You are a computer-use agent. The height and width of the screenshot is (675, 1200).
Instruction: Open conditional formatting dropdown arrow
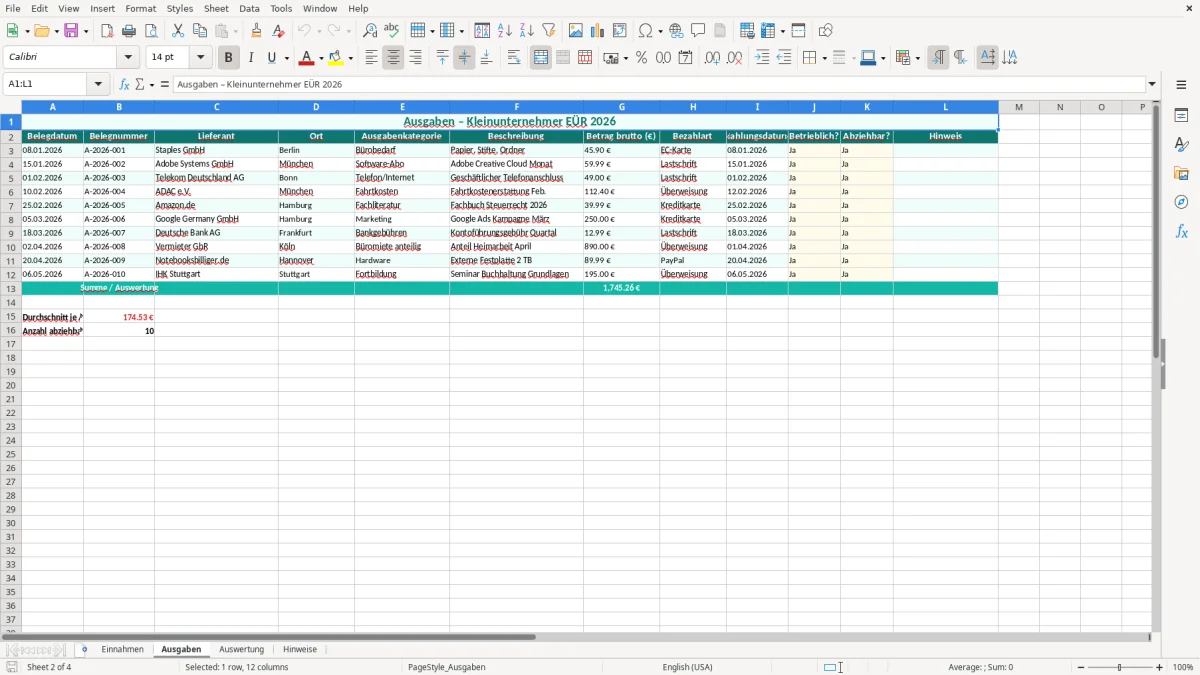click(917, 58)
